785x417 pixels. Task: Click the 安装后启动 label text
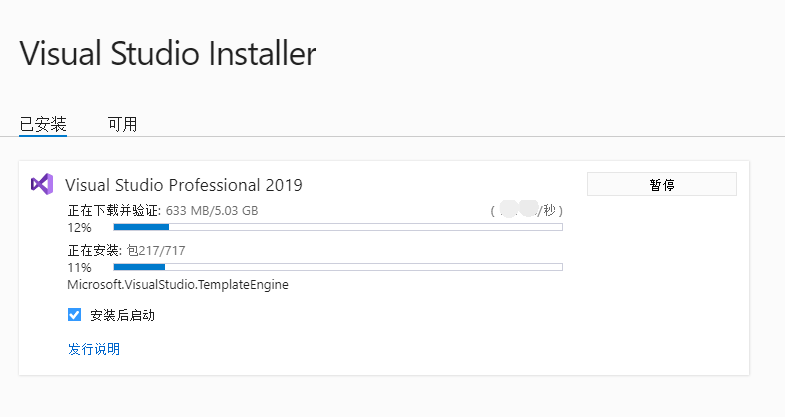[x=122, y=315]
